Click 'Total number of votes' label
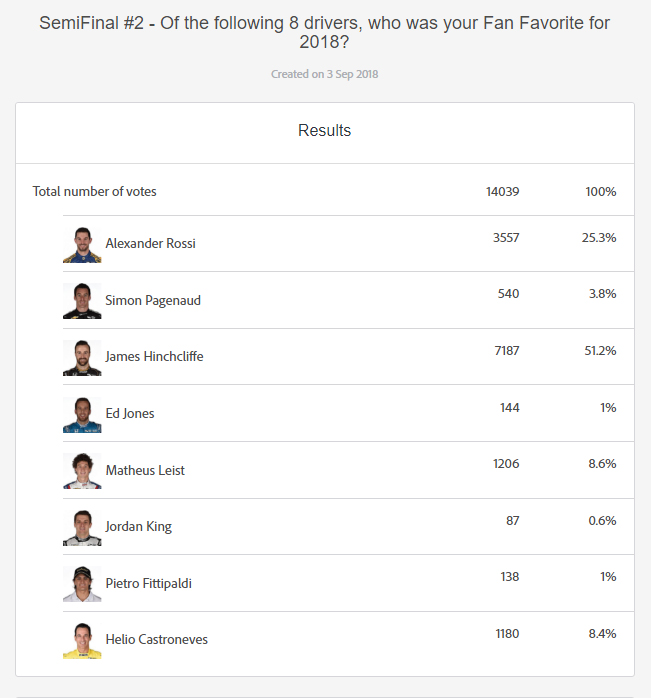Image resolution: width=651 pixels, height=698 pixels. [95, 192]
